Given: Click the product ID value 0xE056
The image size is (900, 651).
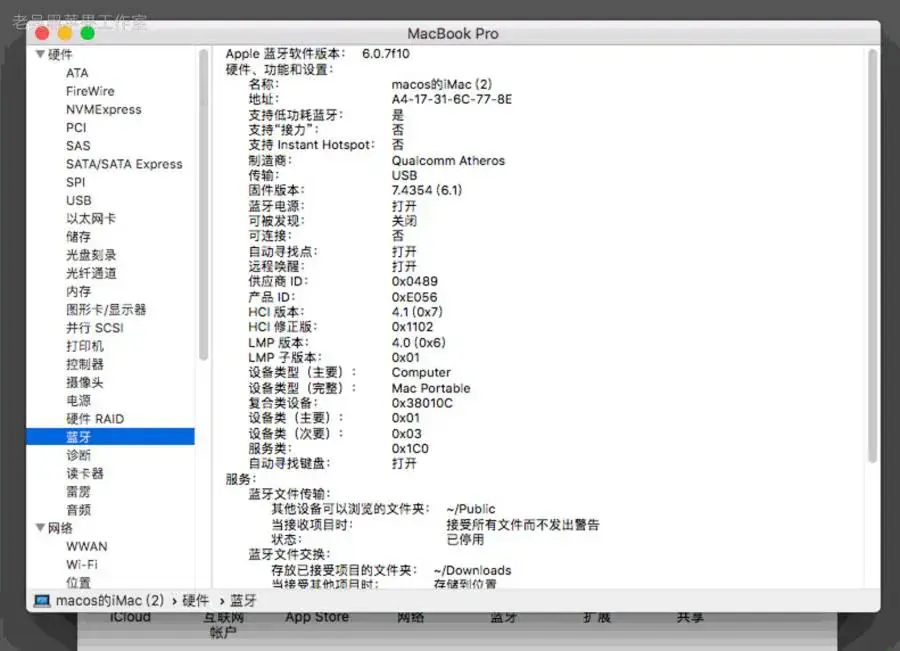Looking at the screenshot, I should point(414,297).
